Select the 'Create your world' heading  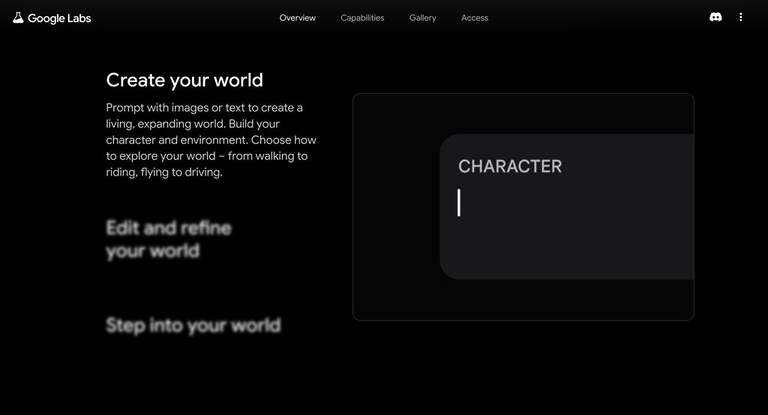coord(185,80)
